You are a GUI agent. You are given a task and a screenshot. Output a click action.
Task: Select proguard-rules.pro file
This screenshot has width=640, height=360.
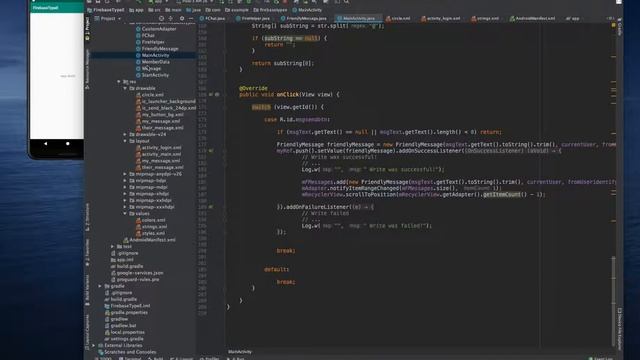[x=135, y=280]
